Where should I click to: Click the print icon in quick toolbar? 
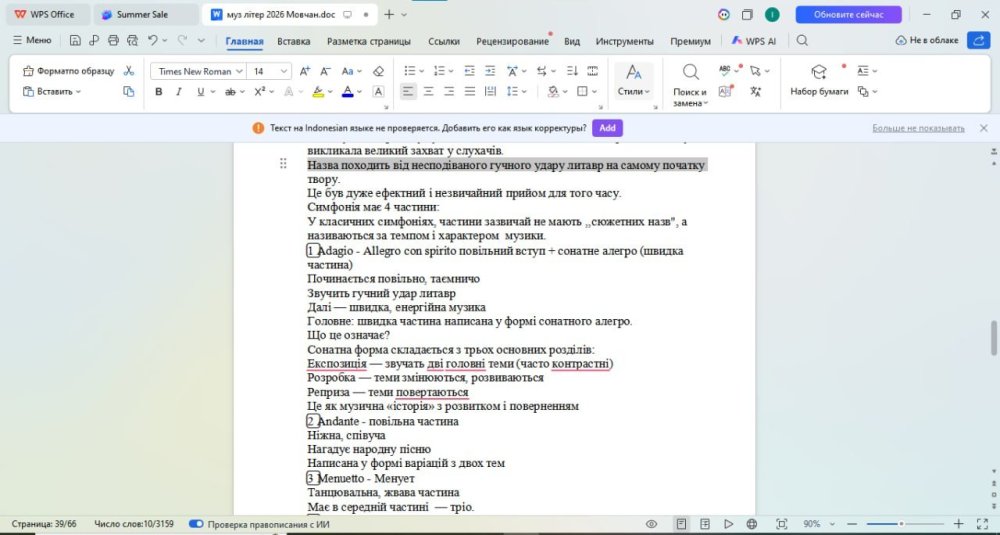click(113, 40)
